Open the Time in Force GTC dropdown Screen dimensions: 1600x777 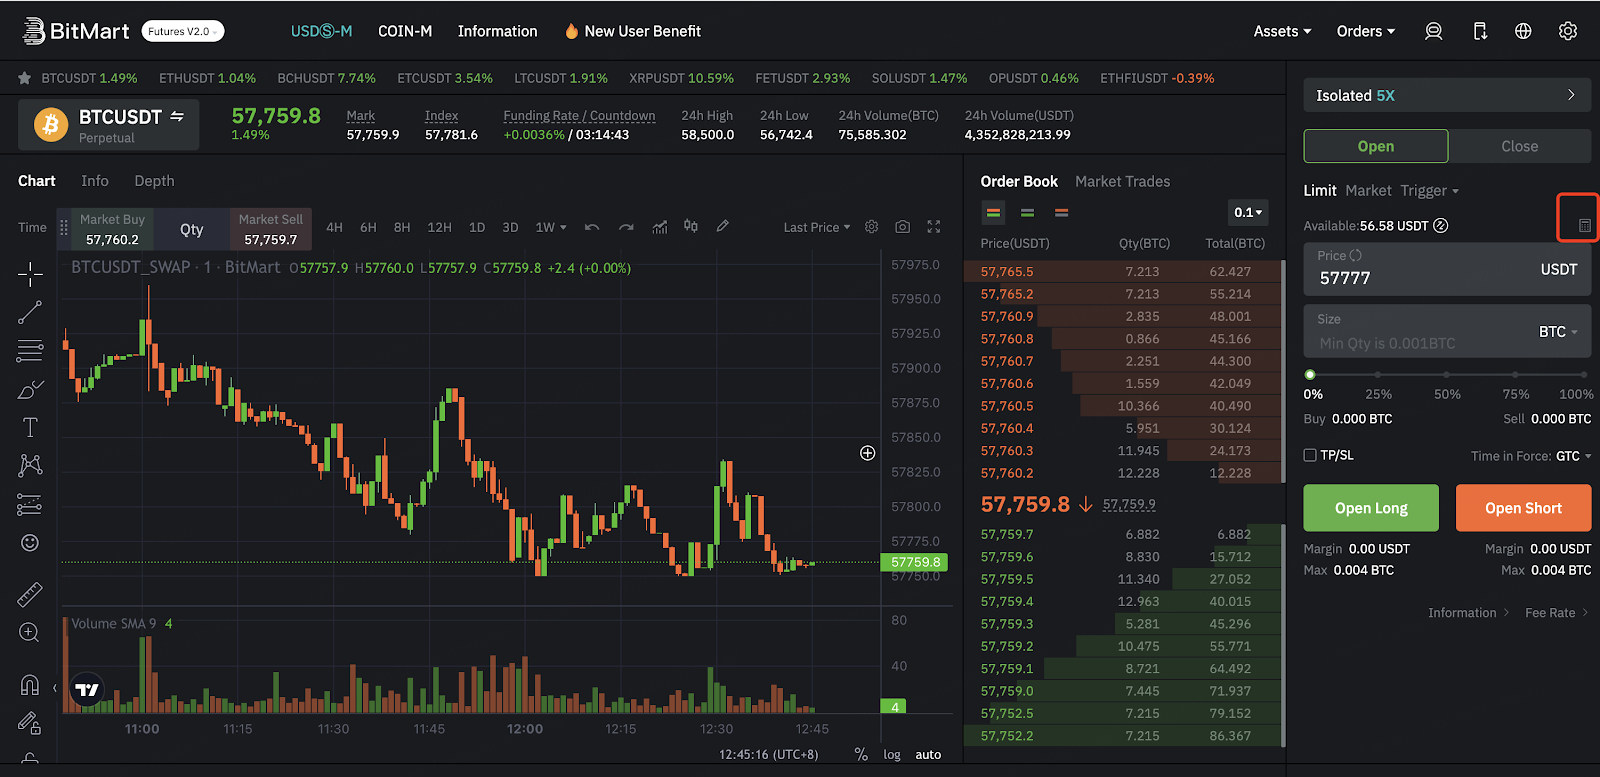click(1574, 456)
